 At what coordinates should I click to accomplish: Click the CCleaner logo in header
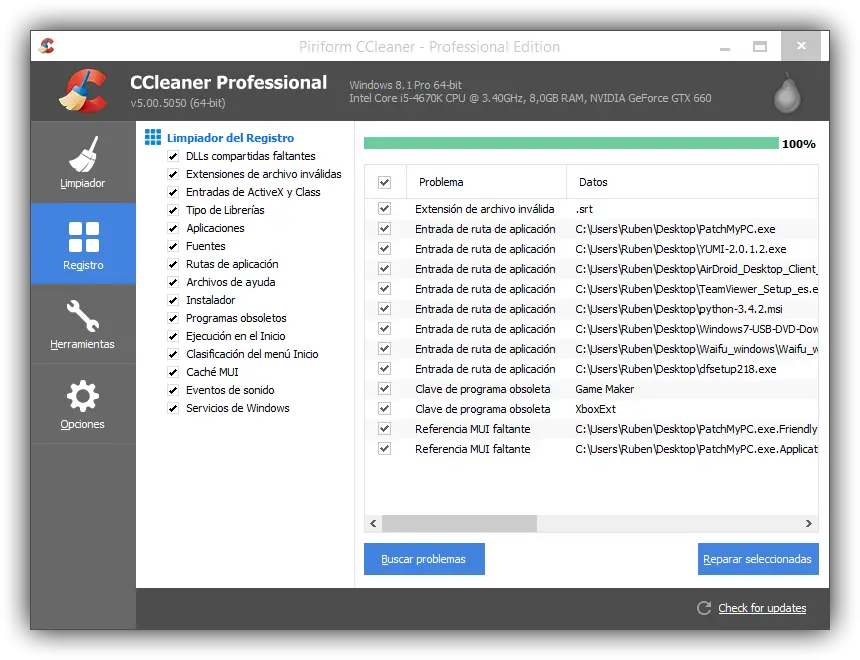click(x=82, y=90)
